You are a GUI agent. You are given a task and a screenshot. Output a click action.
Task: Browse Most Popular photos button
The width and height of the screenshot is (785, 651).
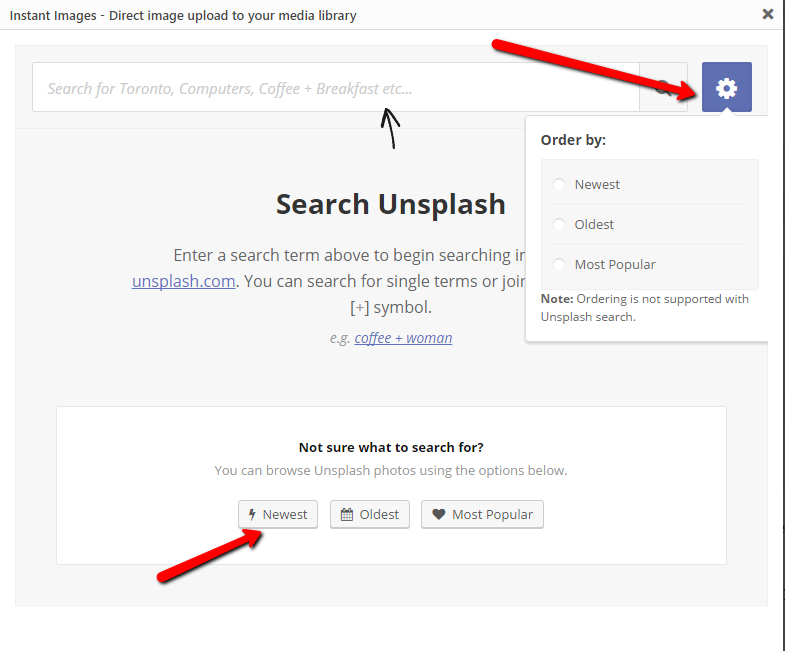click(x=482, y=514)
